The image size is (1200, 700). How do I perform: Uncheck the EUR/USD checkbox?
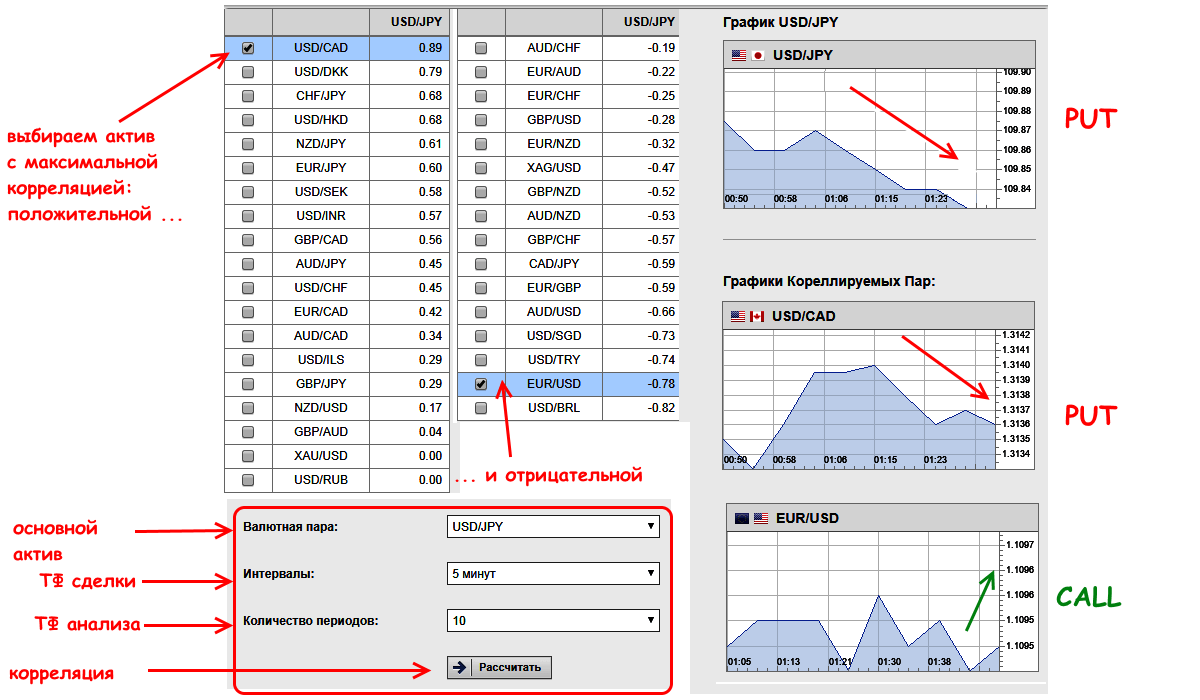(x=481, y=384)
